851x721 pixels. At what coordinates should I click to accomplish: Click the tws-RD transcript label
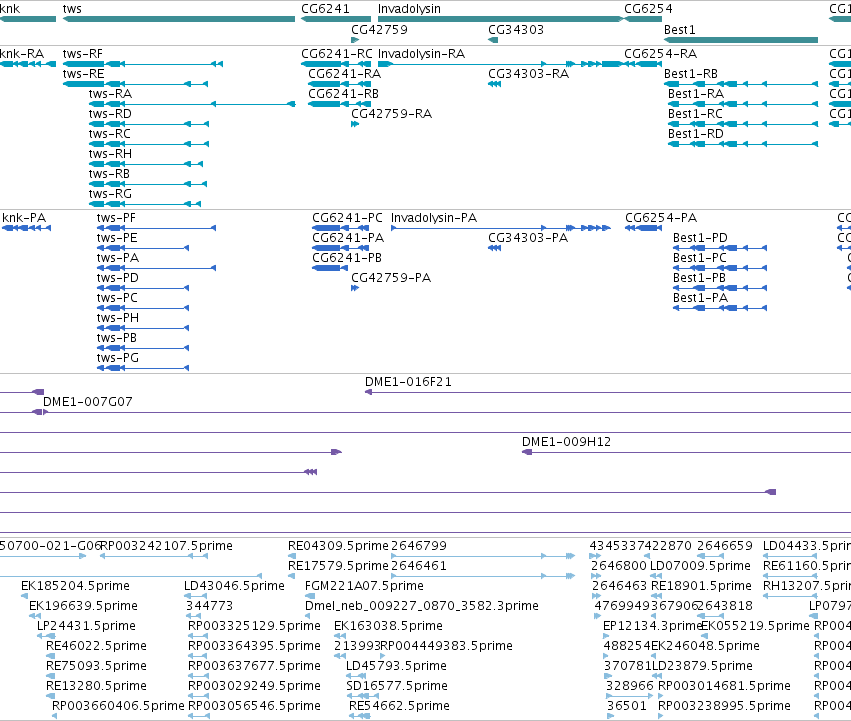[x=110, y=113]
